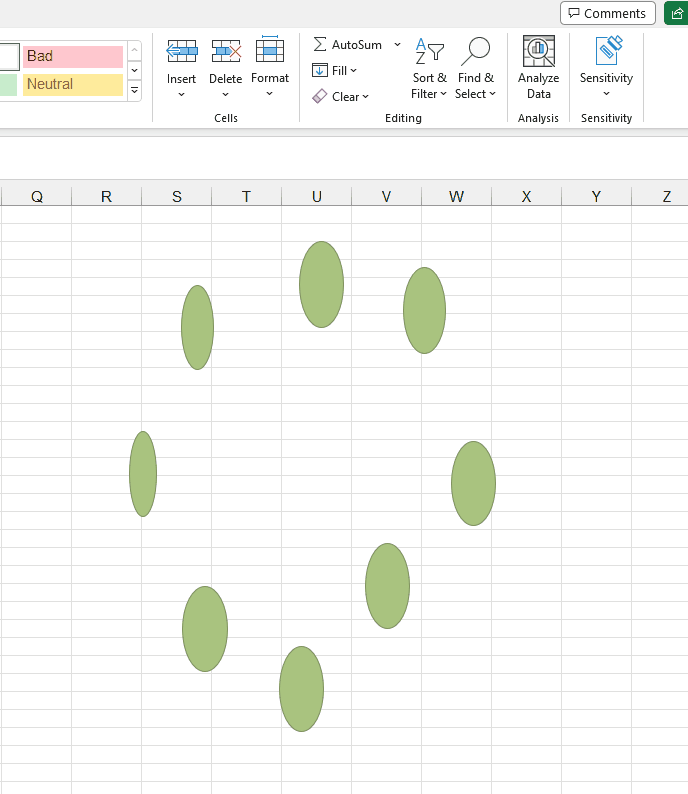This screenshot has height=794, width=688.
Task: Apply the Bad cell style
Action: point(73,56)
